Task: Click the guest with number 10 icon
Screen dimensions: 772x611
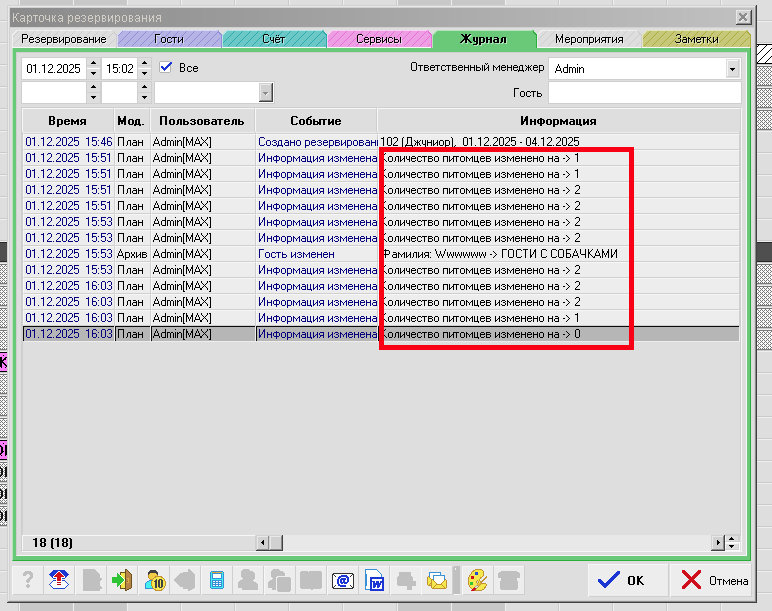Action: [x=154, y=580]
